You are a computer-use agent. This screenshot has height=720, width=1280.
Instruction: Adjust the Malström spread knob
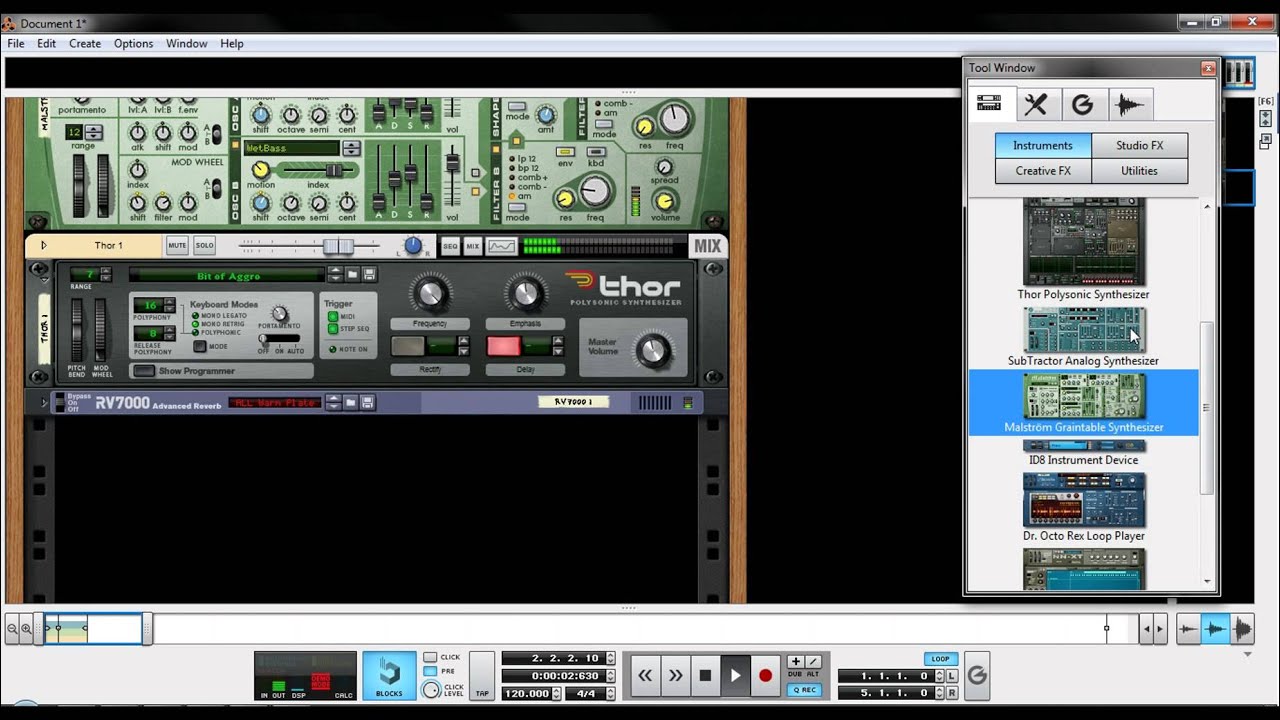664,167
